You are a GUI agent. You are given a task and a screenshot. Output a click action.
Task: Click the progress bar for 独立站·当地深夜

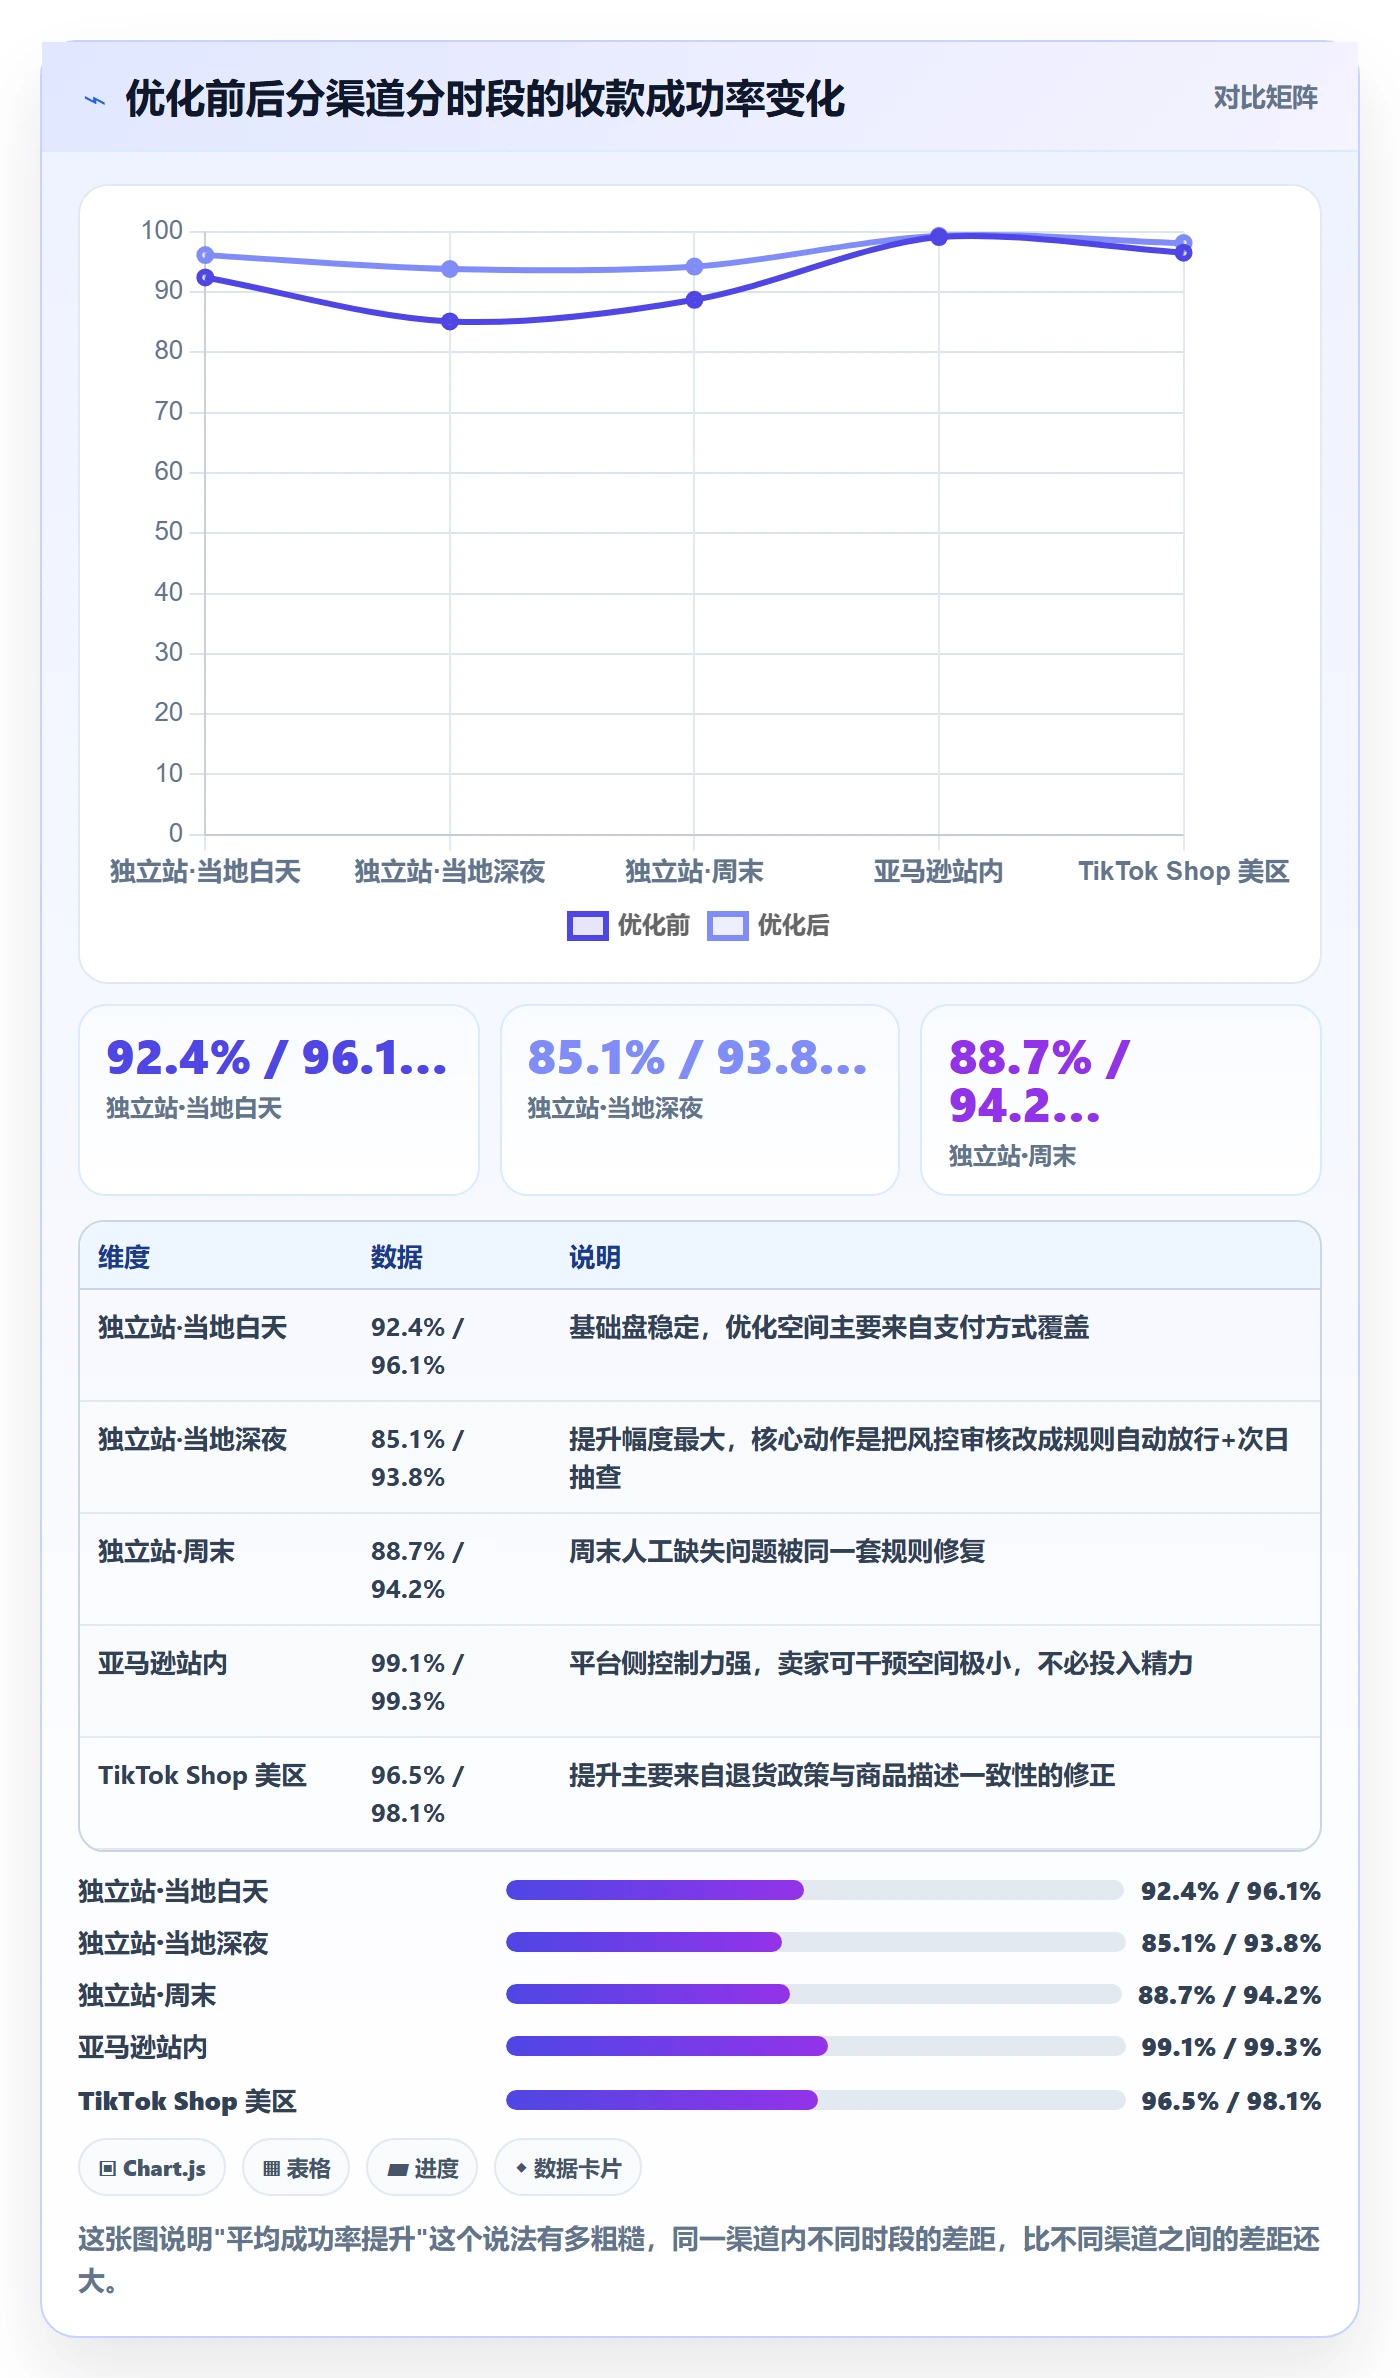point(815,1941)
